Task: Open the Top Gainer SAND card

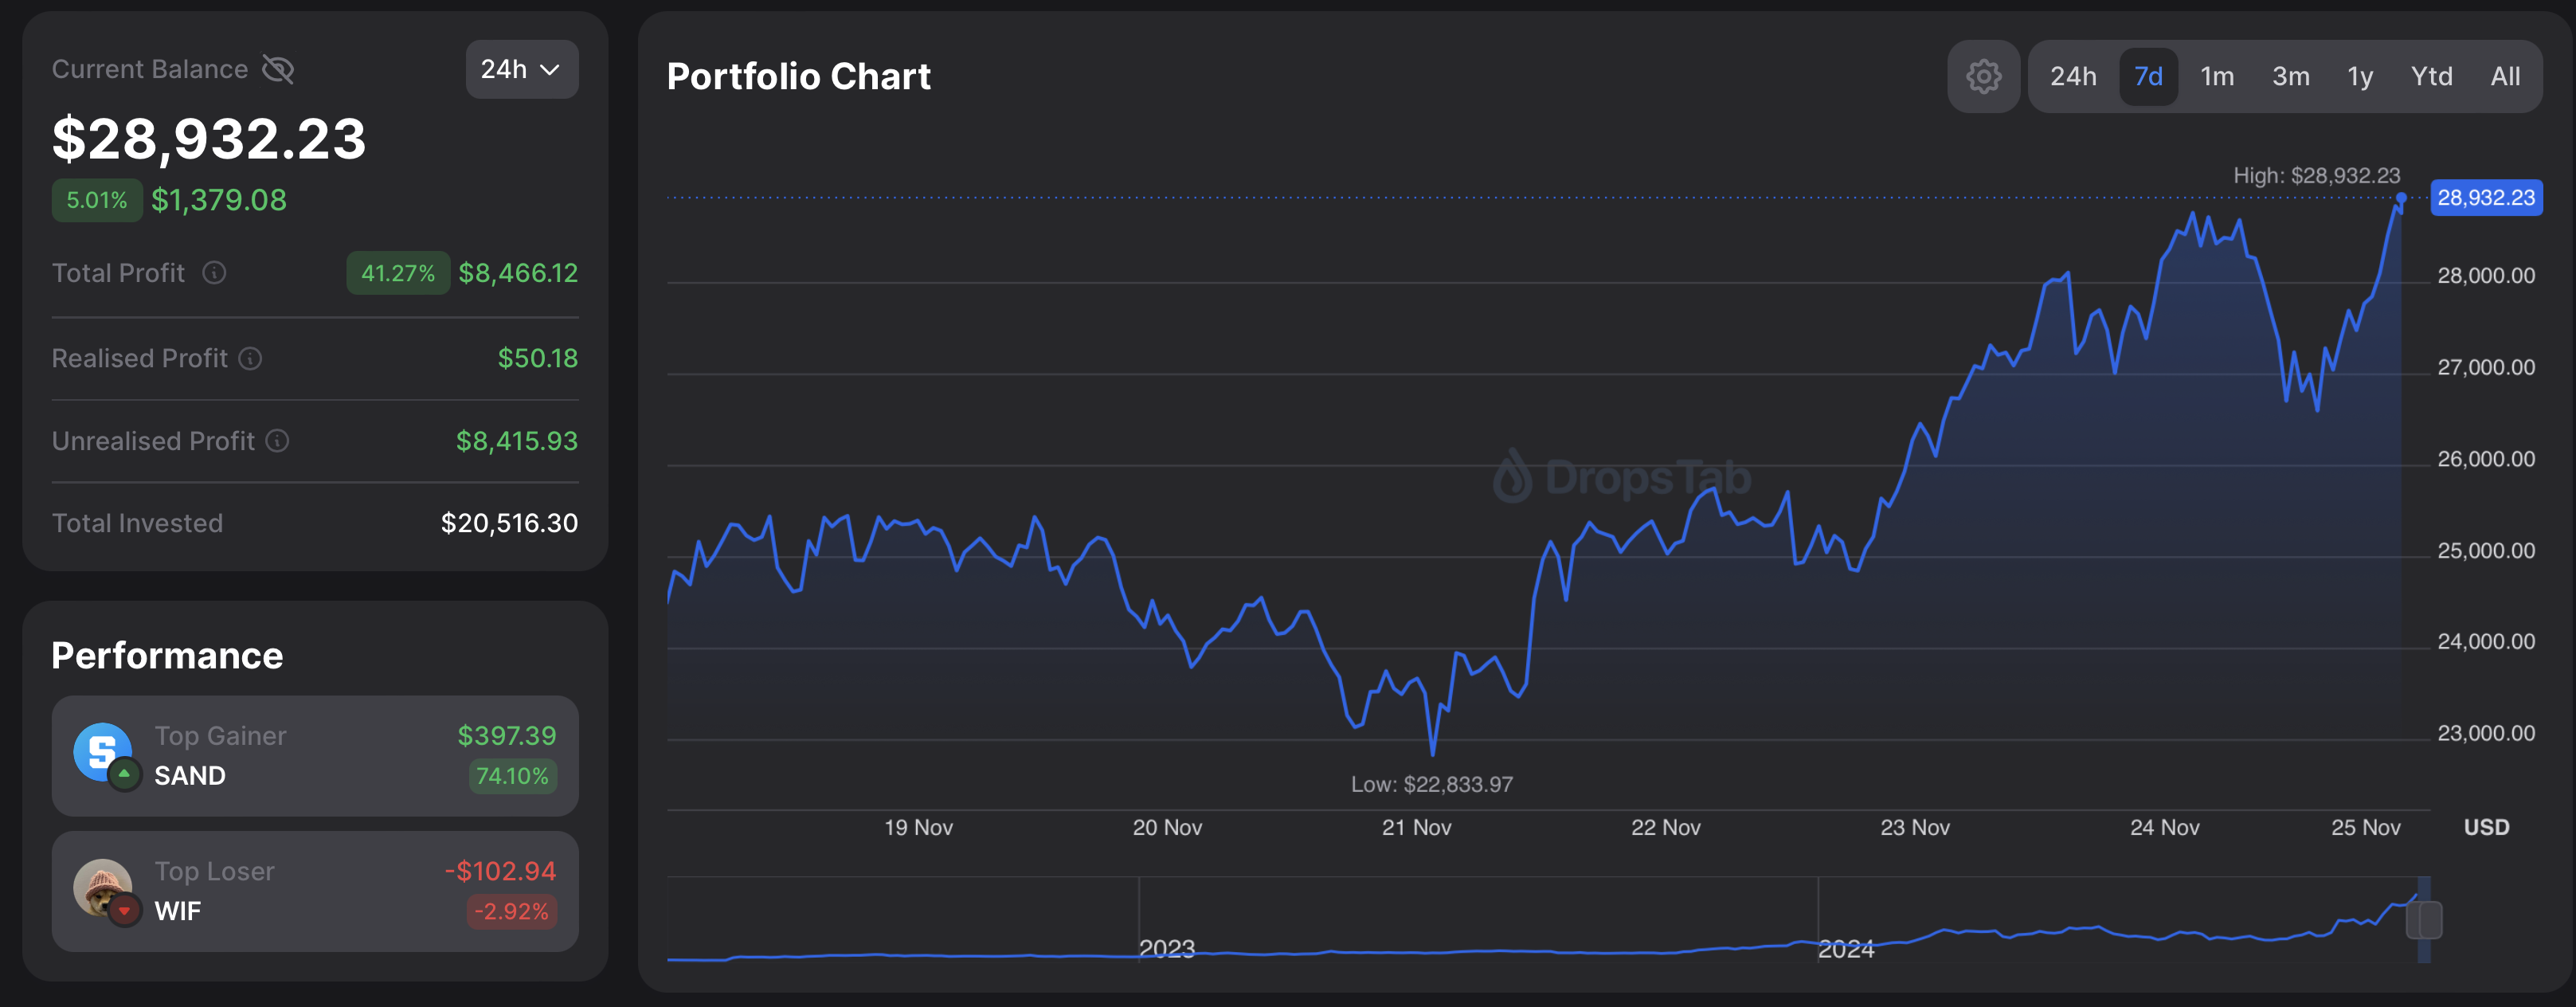Action: point(315,755)
